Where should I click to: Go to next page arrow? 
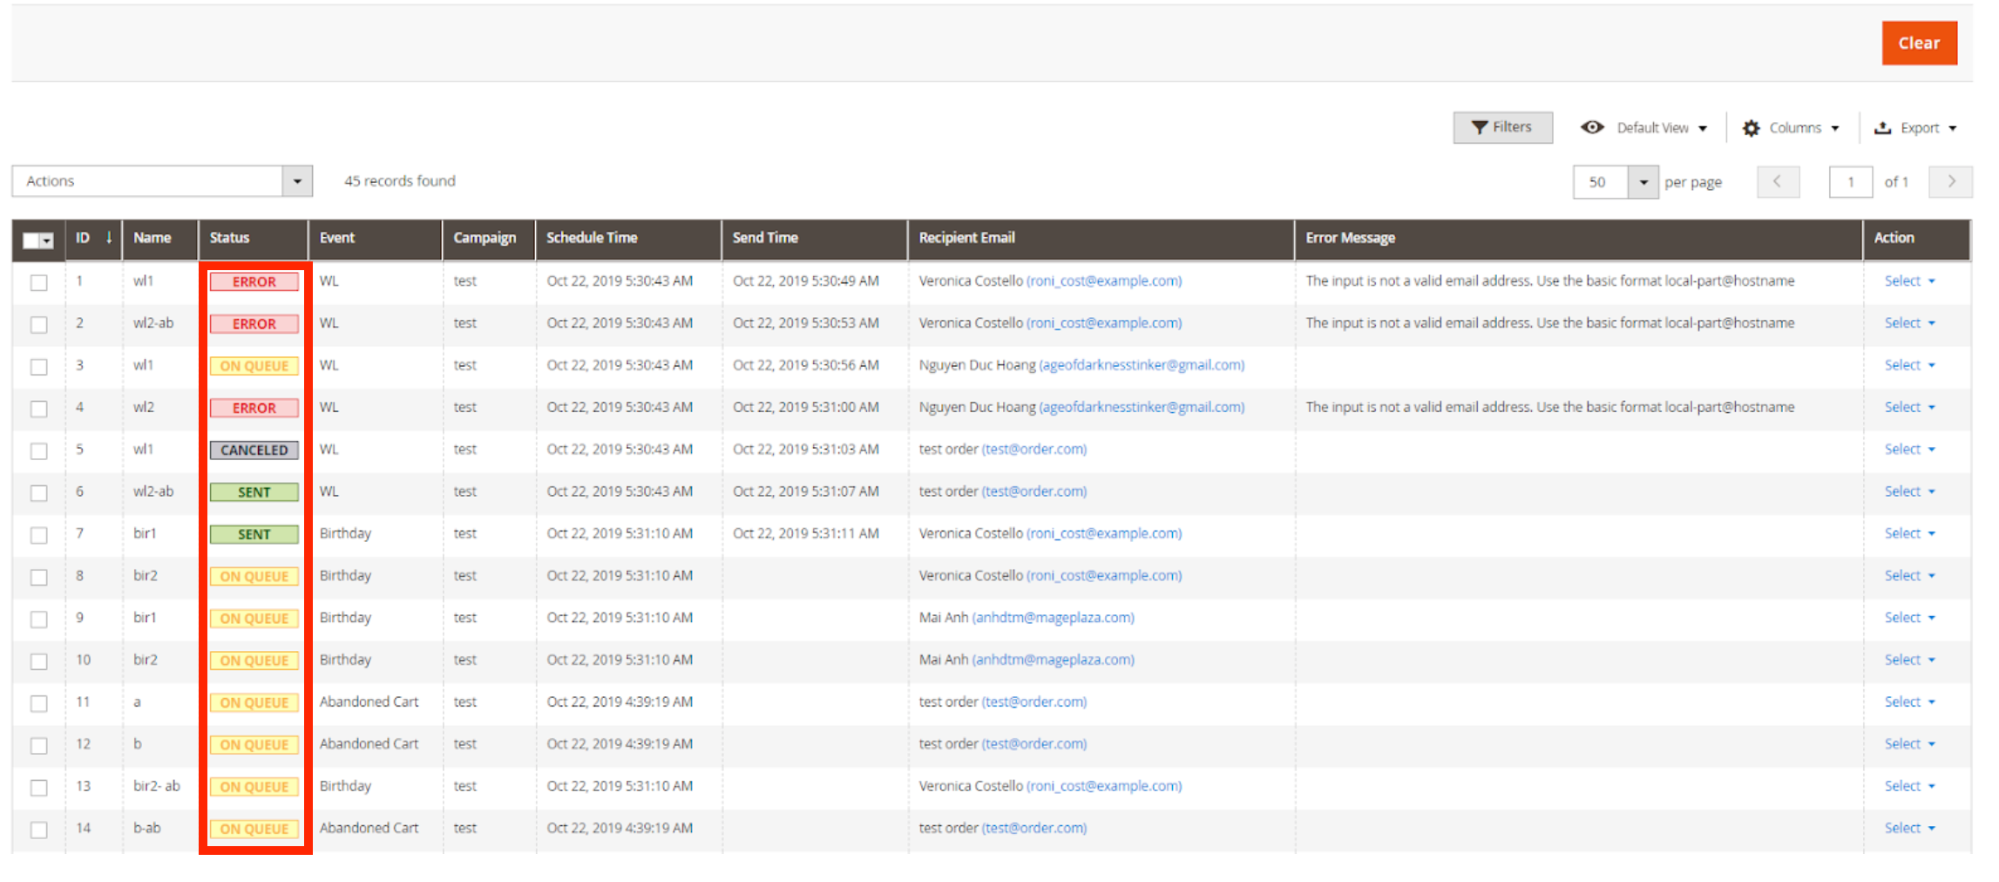click(x=1950, y=182)
